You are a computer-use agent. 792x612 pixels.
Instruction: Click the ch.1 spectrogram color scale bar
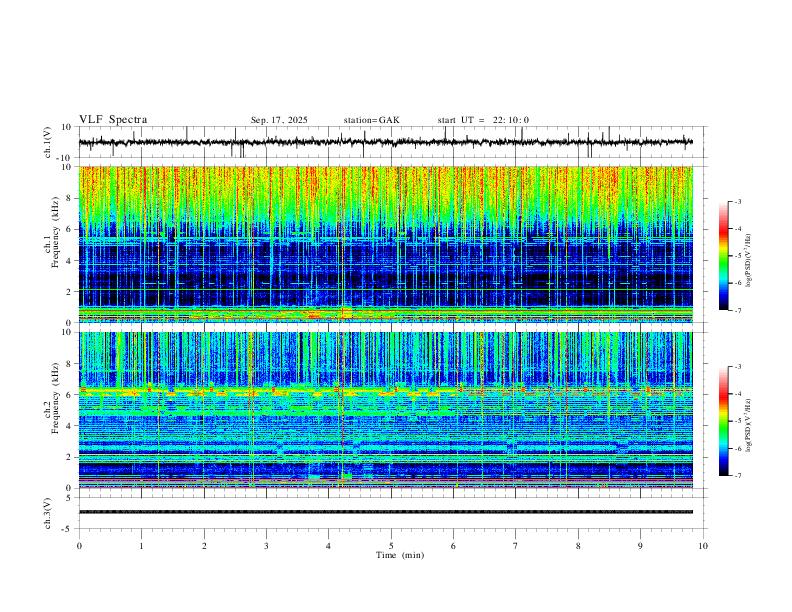click(724, 255)
